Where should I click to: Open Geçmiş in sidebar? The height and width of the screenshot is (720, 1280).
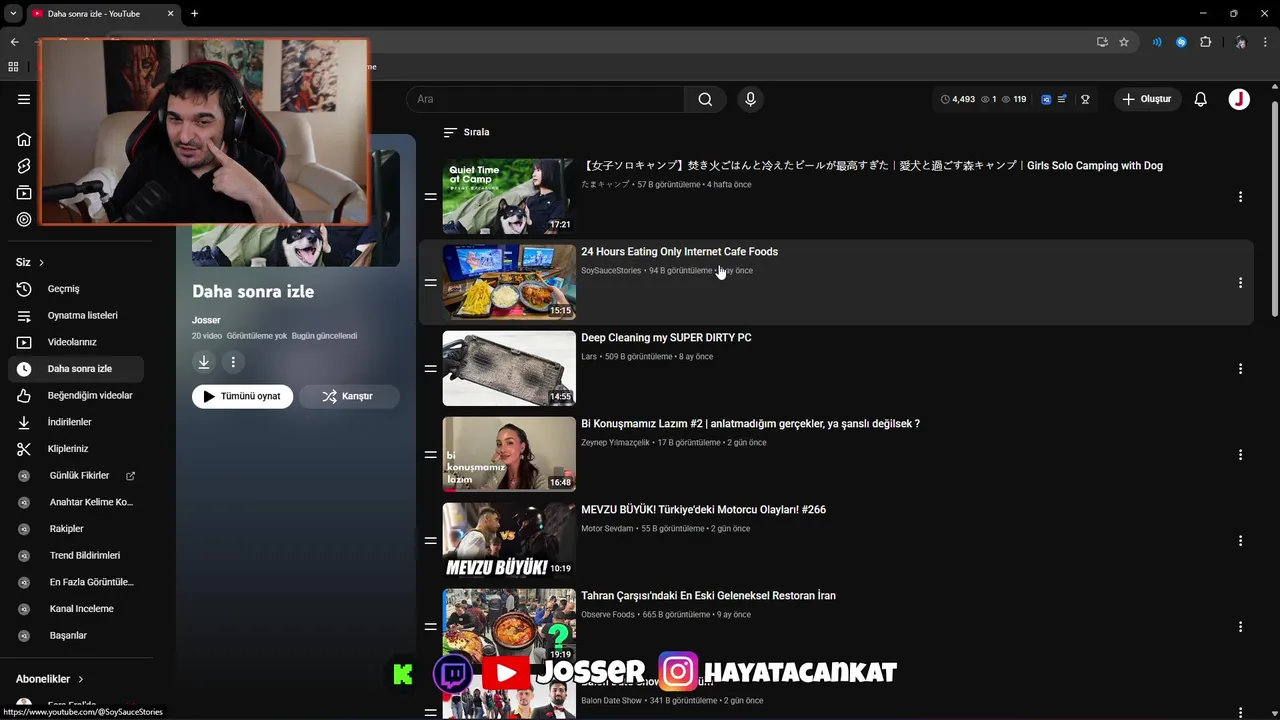click(x=76, y=289)
